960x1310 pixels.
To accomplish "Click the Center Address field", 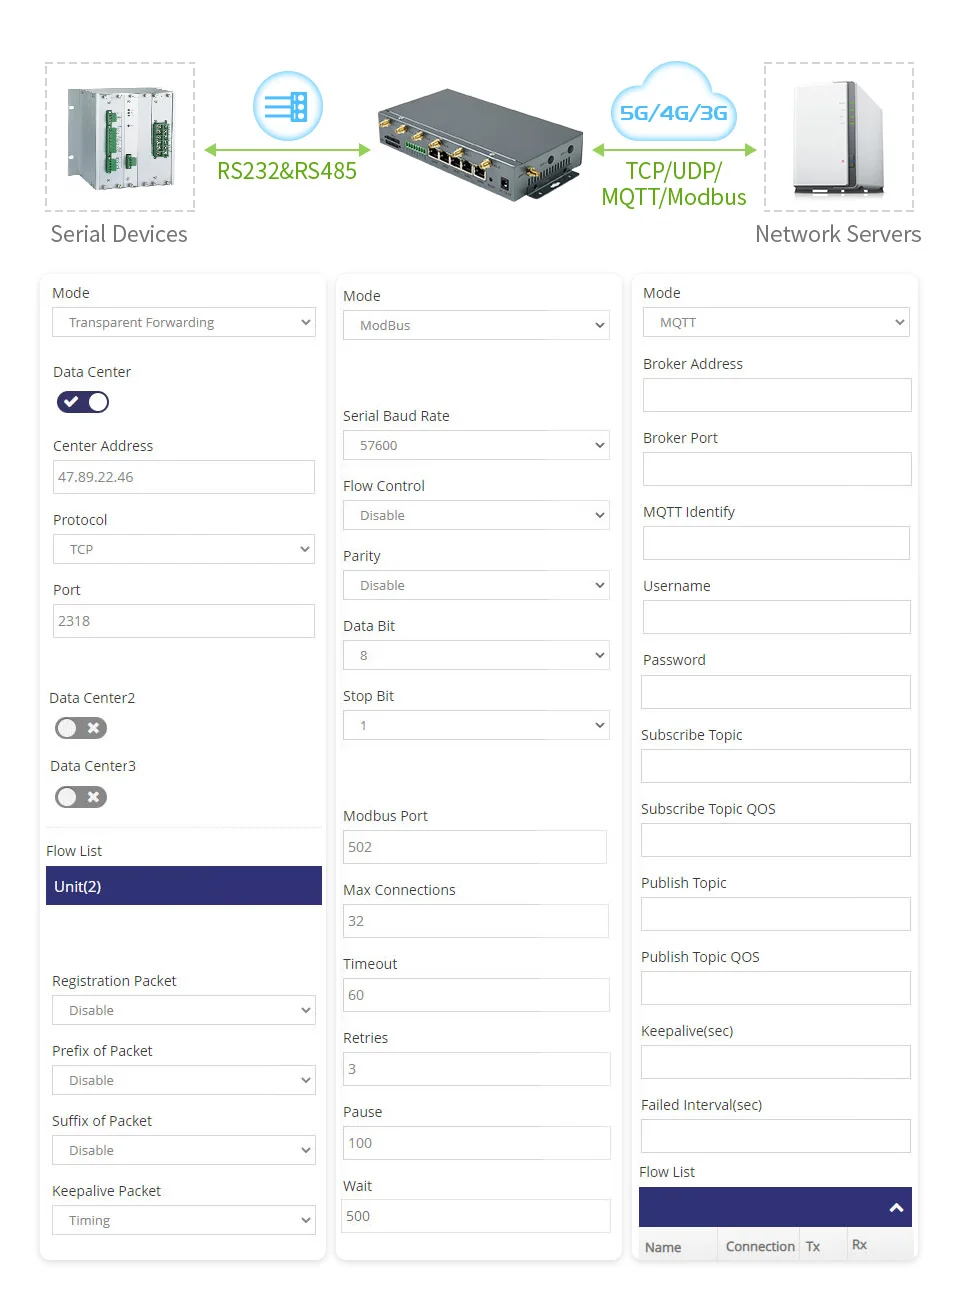I will [184, 477].
